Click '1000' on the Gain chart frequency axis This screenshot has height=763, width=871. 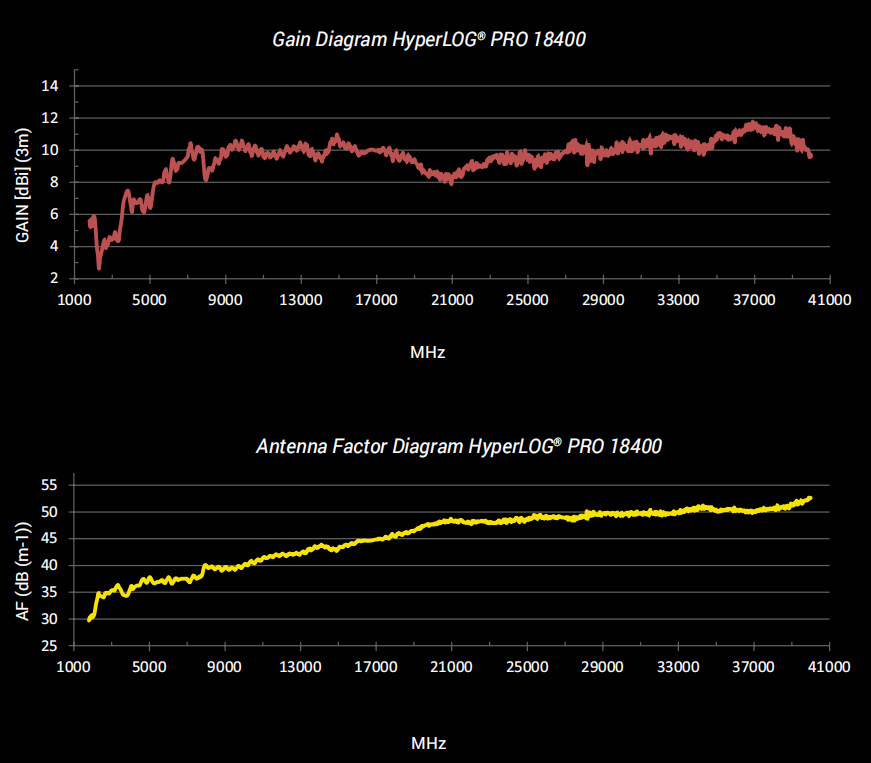pyautogui.click(x=74, y=300)
